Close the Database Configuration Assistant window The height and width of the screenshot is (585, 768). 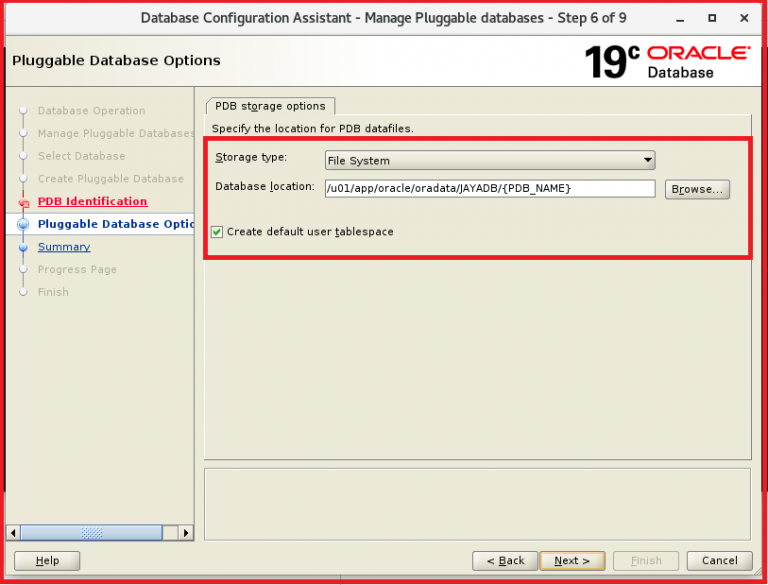[x=744, y=18]
